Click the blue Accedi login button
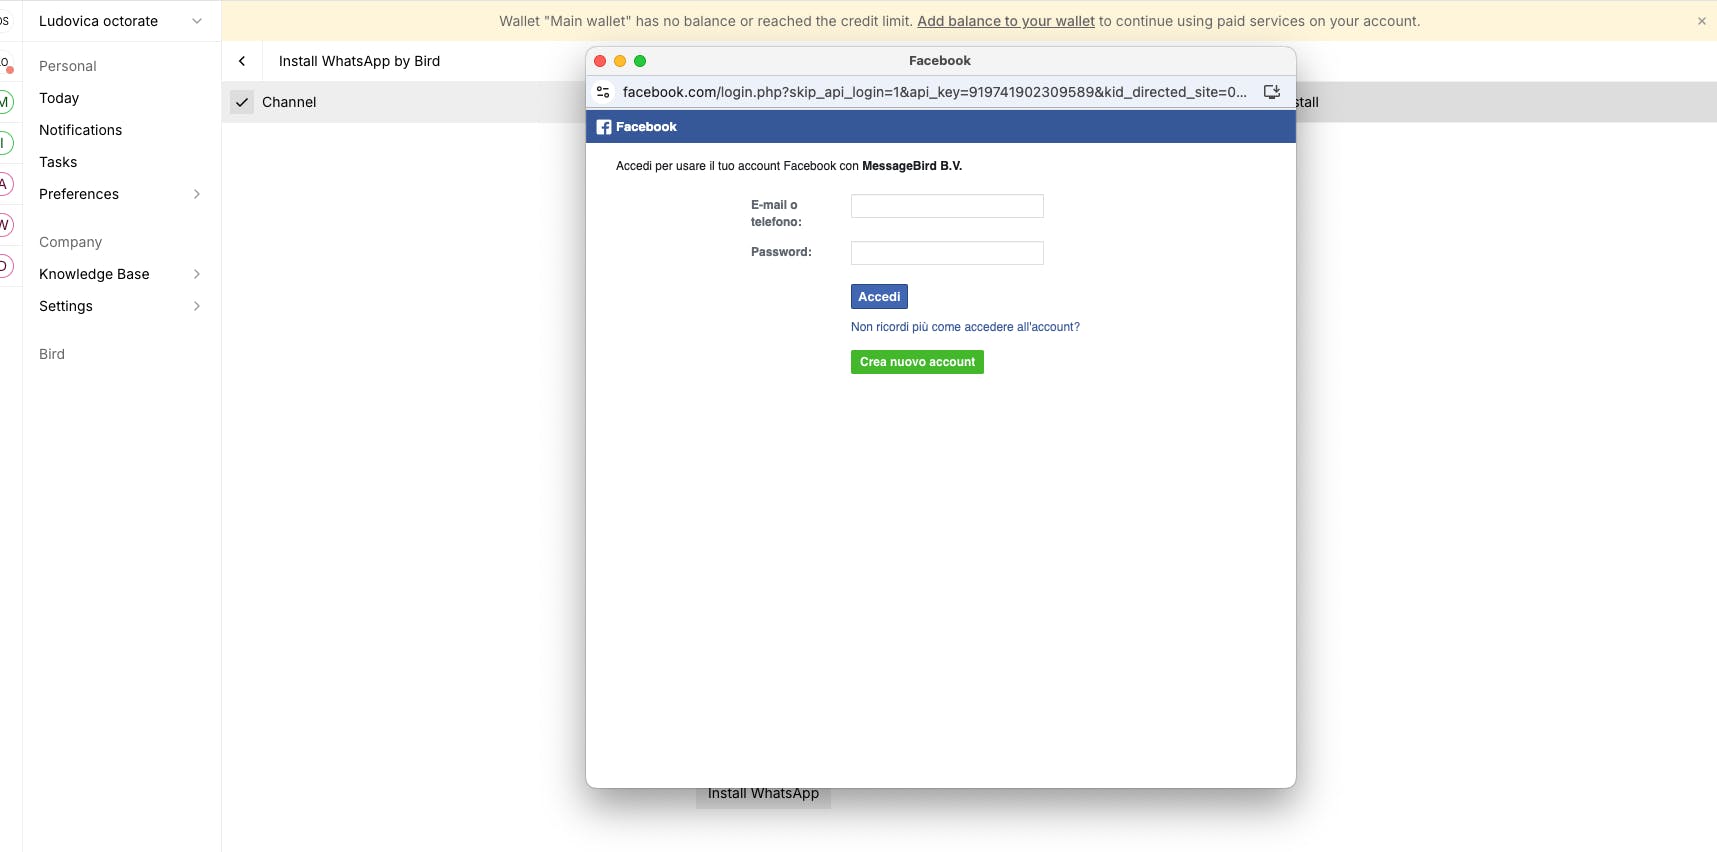1717x852 pixels. (x=879, y=297)
